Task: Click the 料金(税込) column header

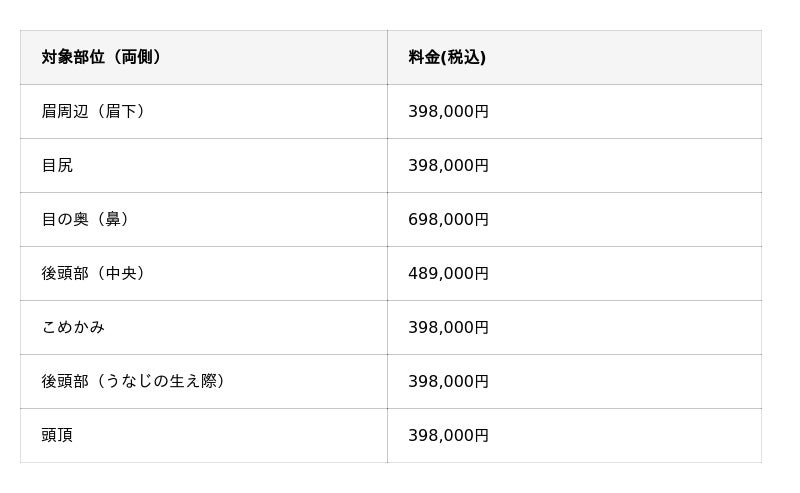Action: pos(447,57)
